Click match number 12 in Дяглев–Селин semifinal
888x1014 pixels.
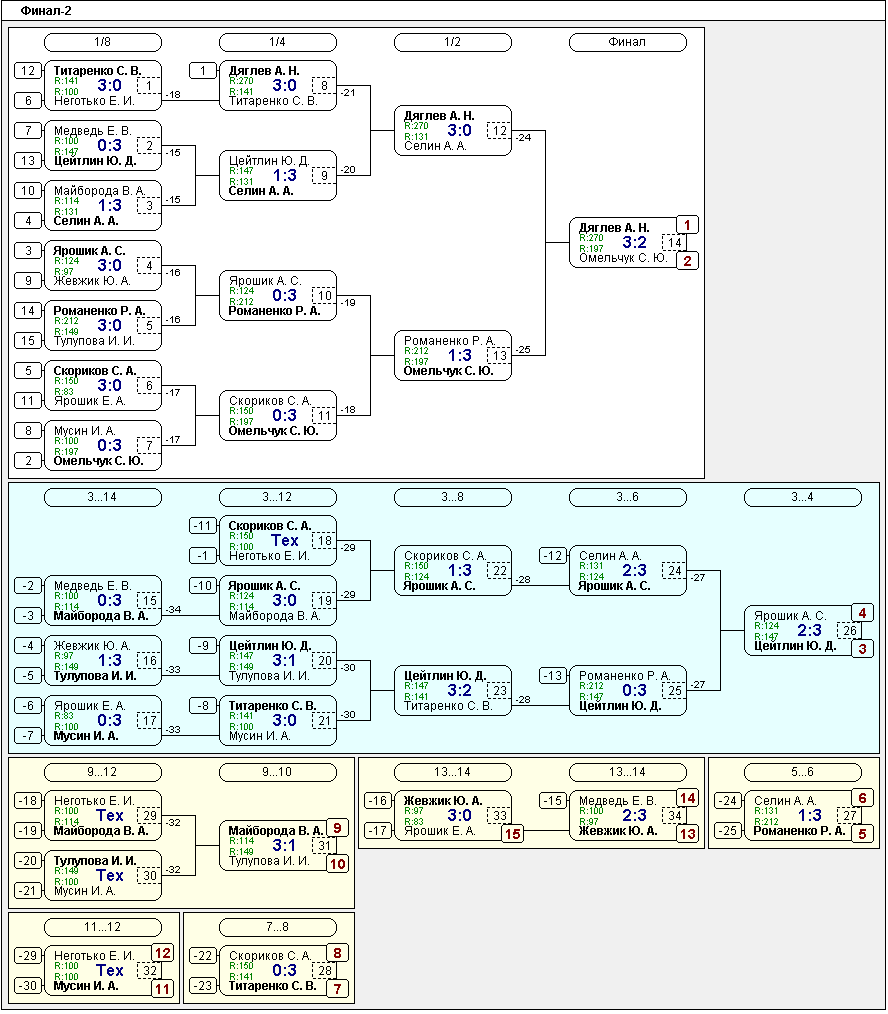[499, 131]
